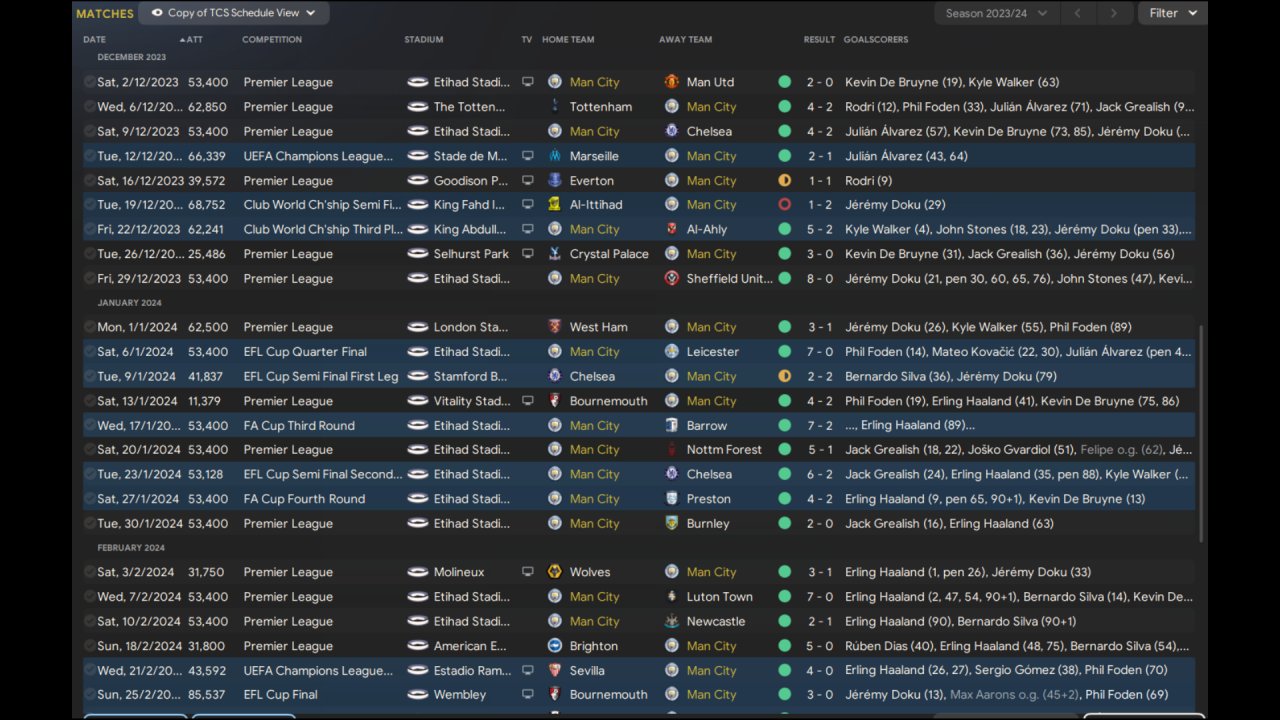Sort by the ATT column header
The image size is (1280, 720).
pos(194,40)
